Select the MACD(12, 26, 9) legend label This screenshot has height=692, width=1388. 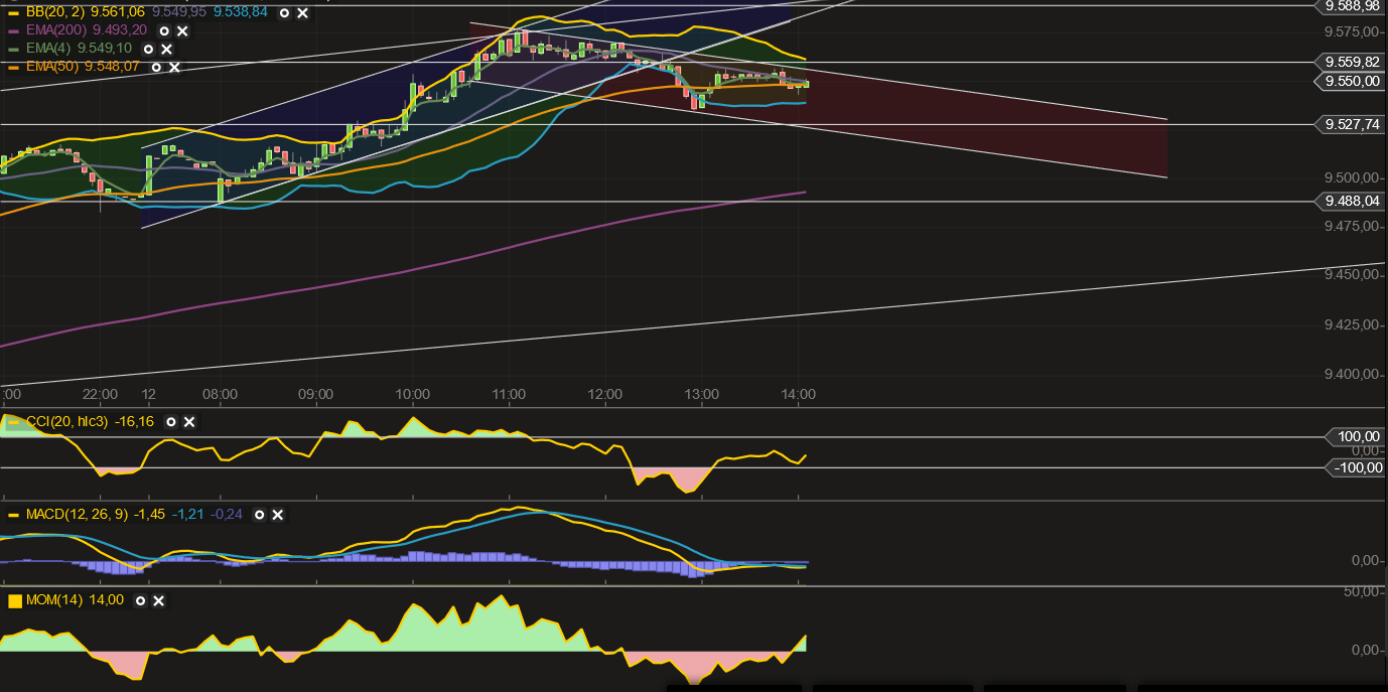pos(79,515)
